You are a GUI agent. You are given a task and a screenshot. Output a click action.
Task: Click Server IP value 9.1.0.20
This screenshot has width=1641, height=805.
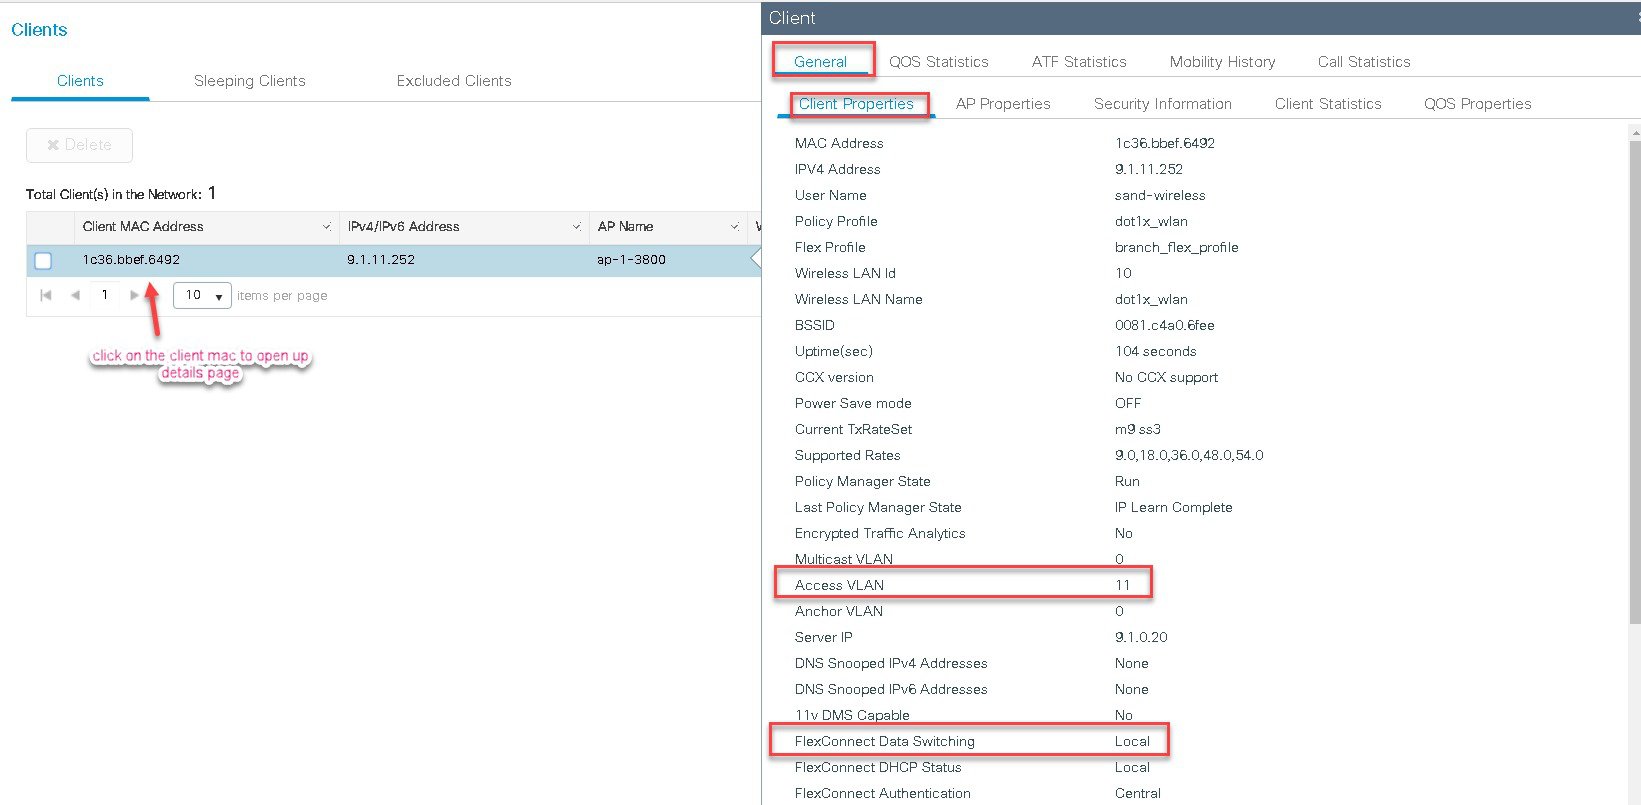coord(1141,638)
